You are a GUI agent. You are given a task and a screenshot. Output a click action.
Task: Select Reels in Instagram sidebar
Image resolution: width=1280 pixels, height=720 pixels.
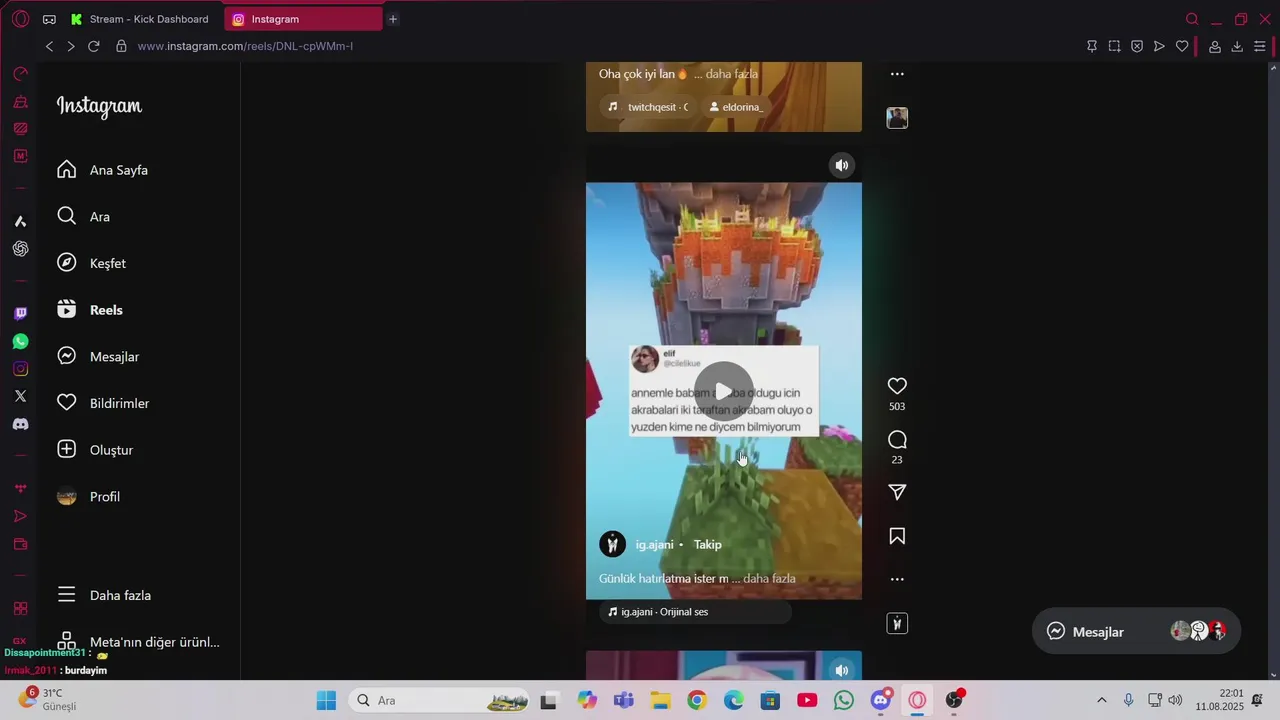coord(90,310)
